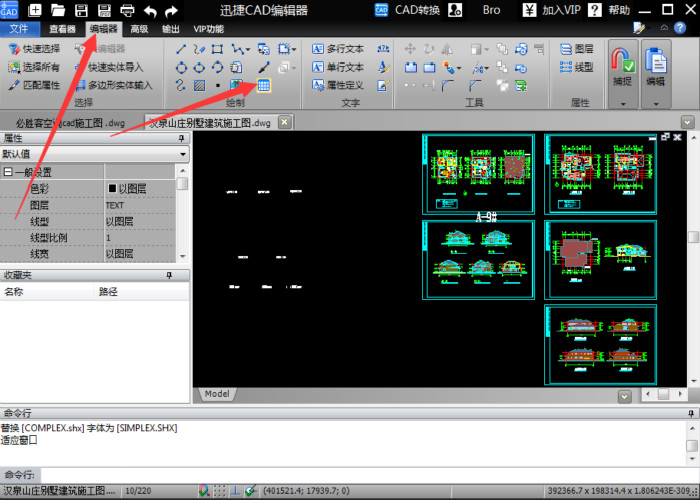
Task: Open the dropdown under the 捕捉 button
Action: 623,104
